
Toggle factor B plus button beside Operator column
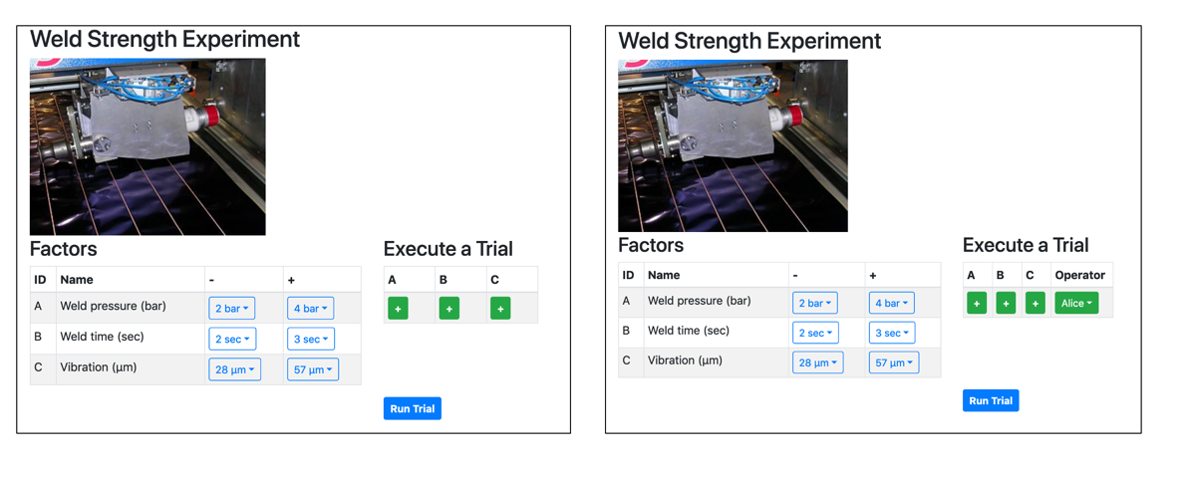point(1006,302)
